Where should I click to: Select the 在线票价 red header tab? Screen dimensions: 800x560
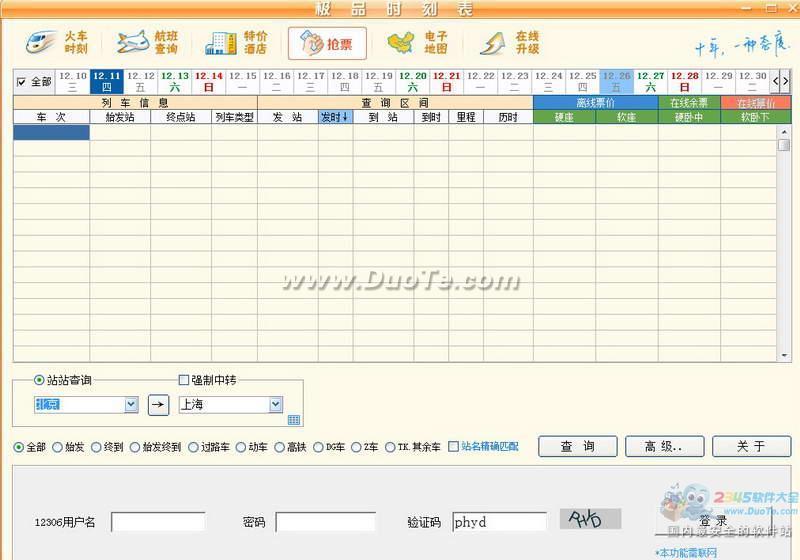[x=756, y=103]
